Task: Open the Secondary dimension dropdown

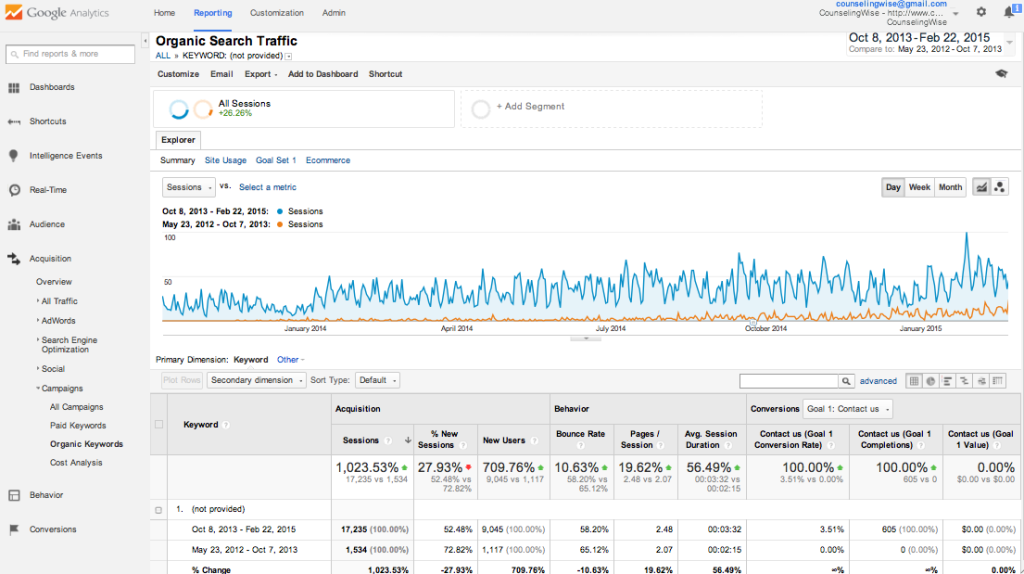Action: [257, 380]
